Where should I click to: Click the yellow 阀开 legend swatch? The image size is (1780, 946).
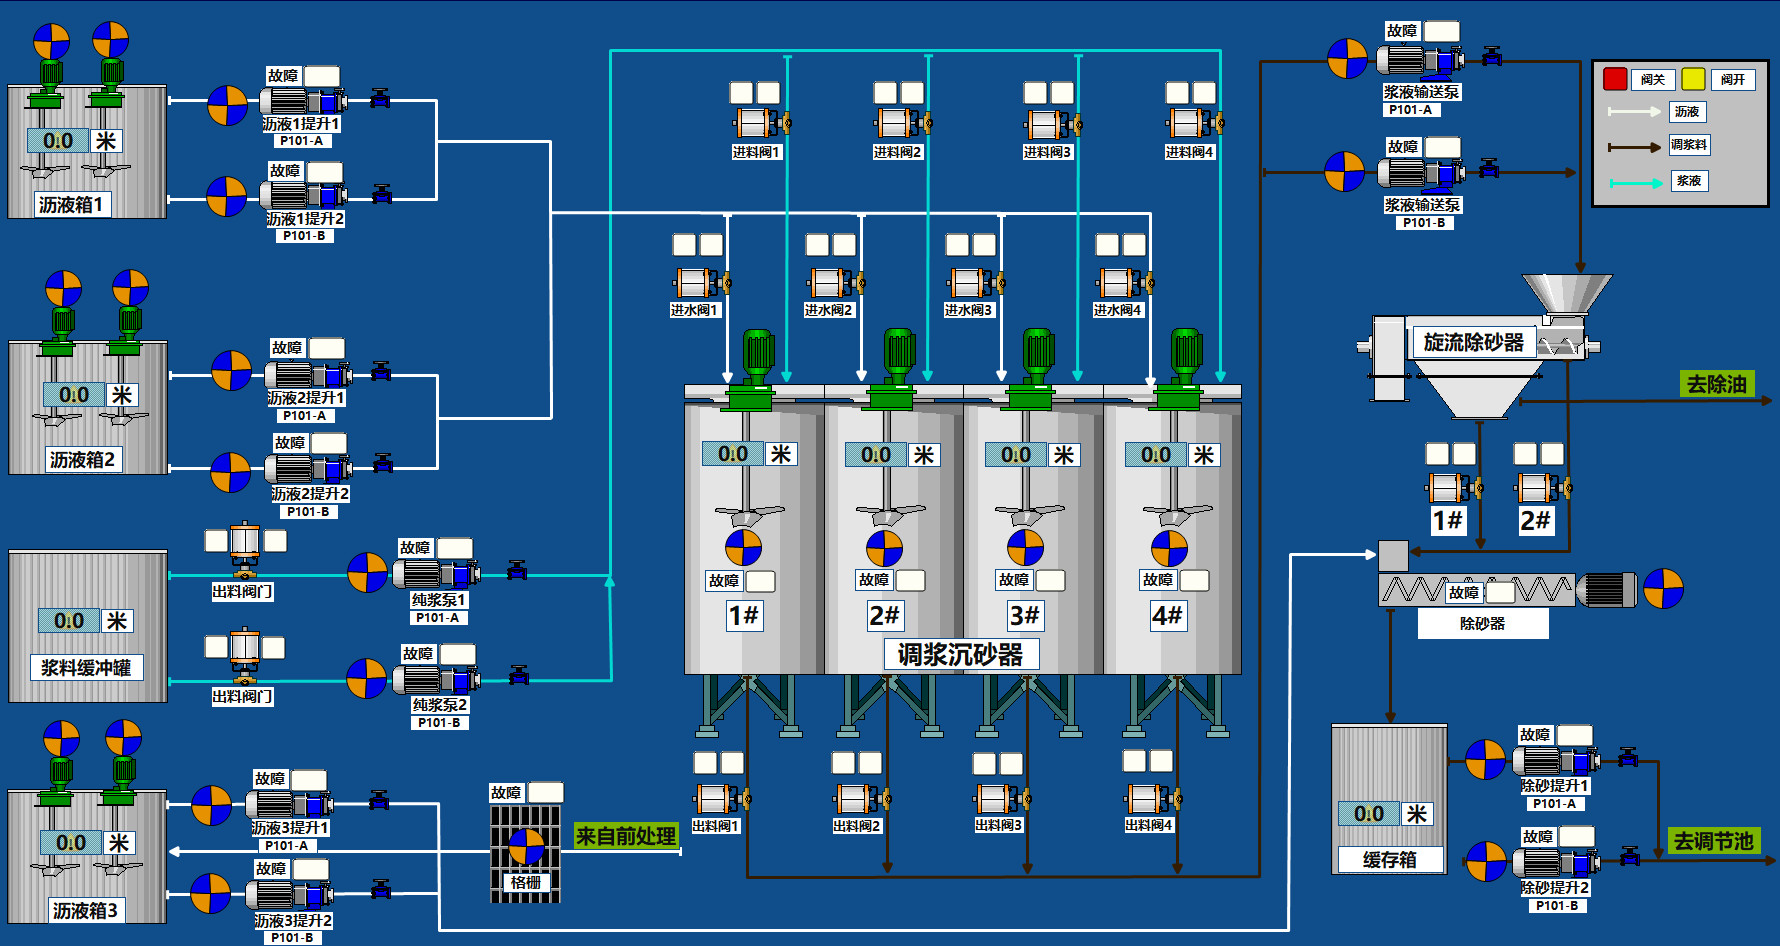(1693, 79)
